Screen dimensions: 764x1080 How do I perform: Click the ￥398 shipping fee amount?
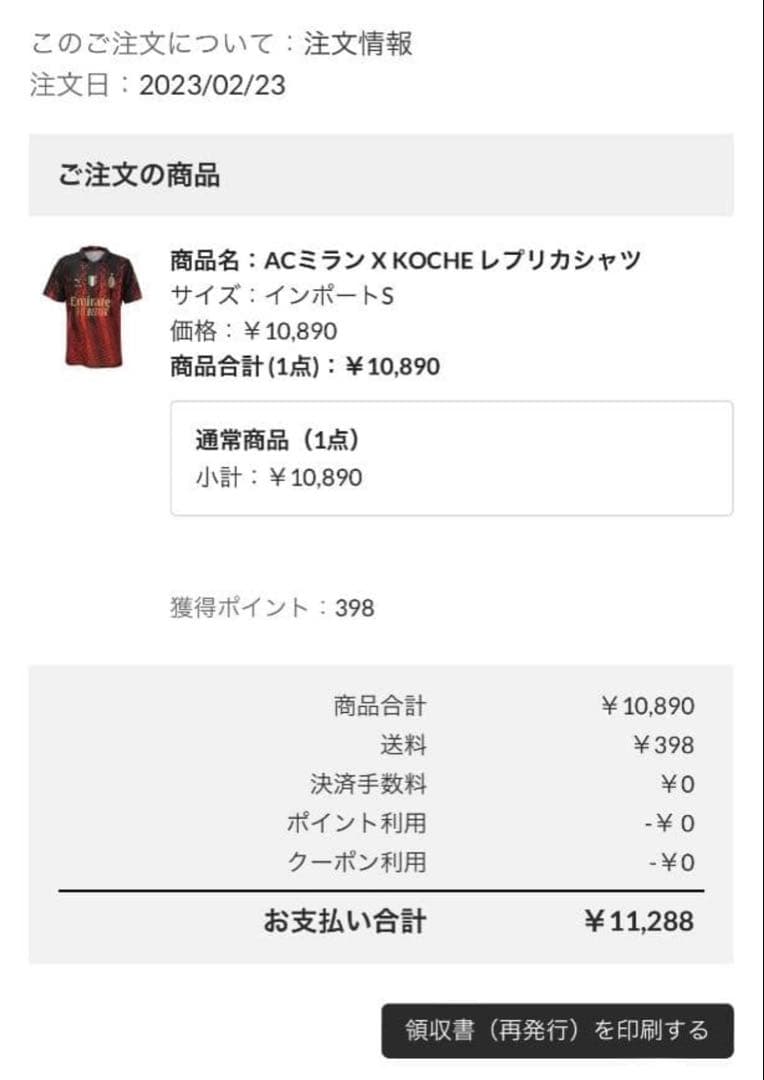click(x=663, y=745)
